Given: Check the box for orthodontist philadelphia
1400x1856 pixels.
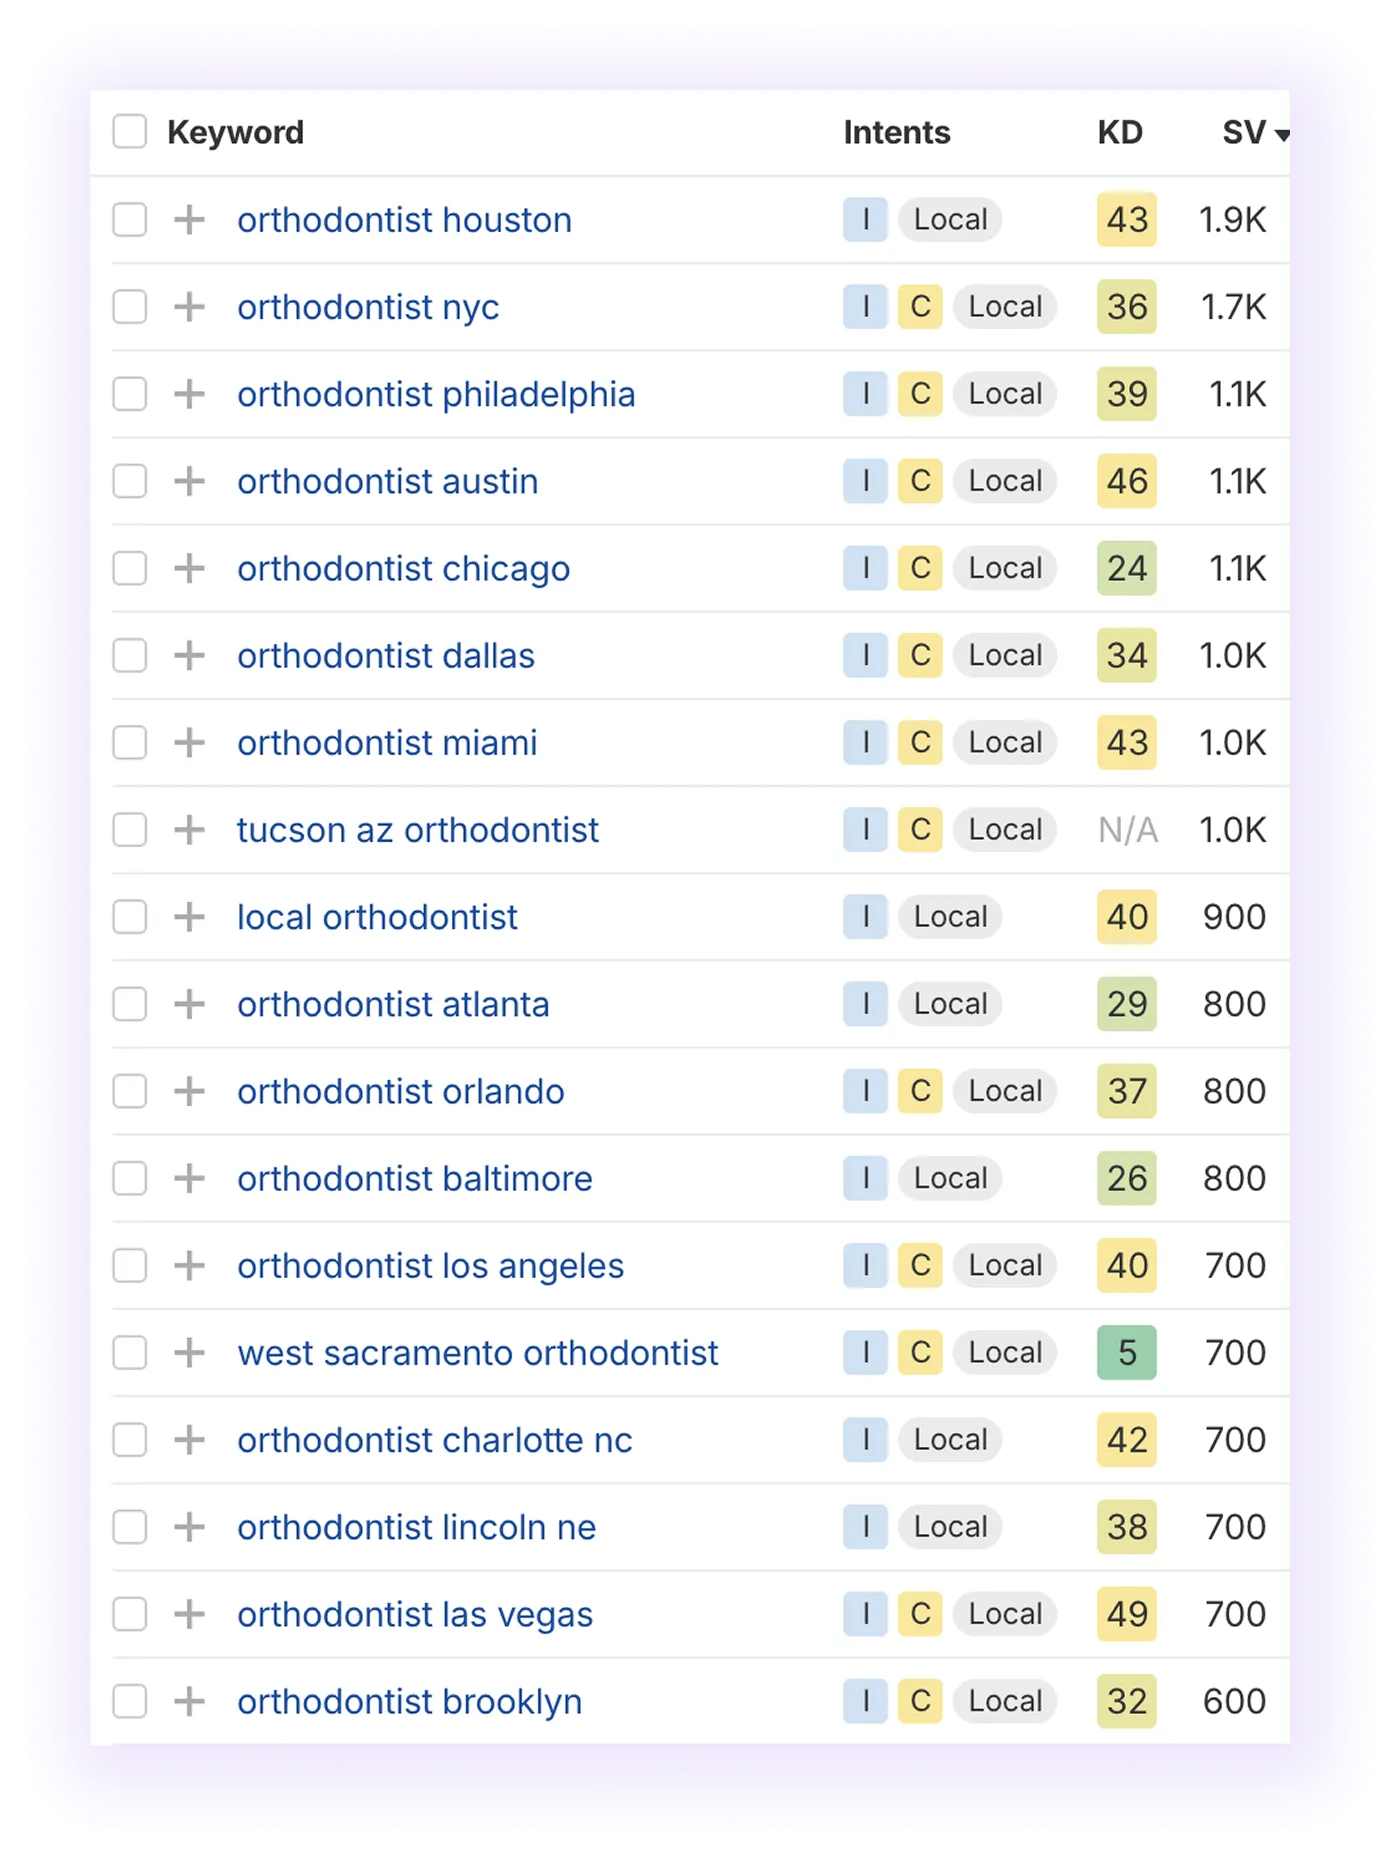Looking at the screenshot, I should 129,393.
